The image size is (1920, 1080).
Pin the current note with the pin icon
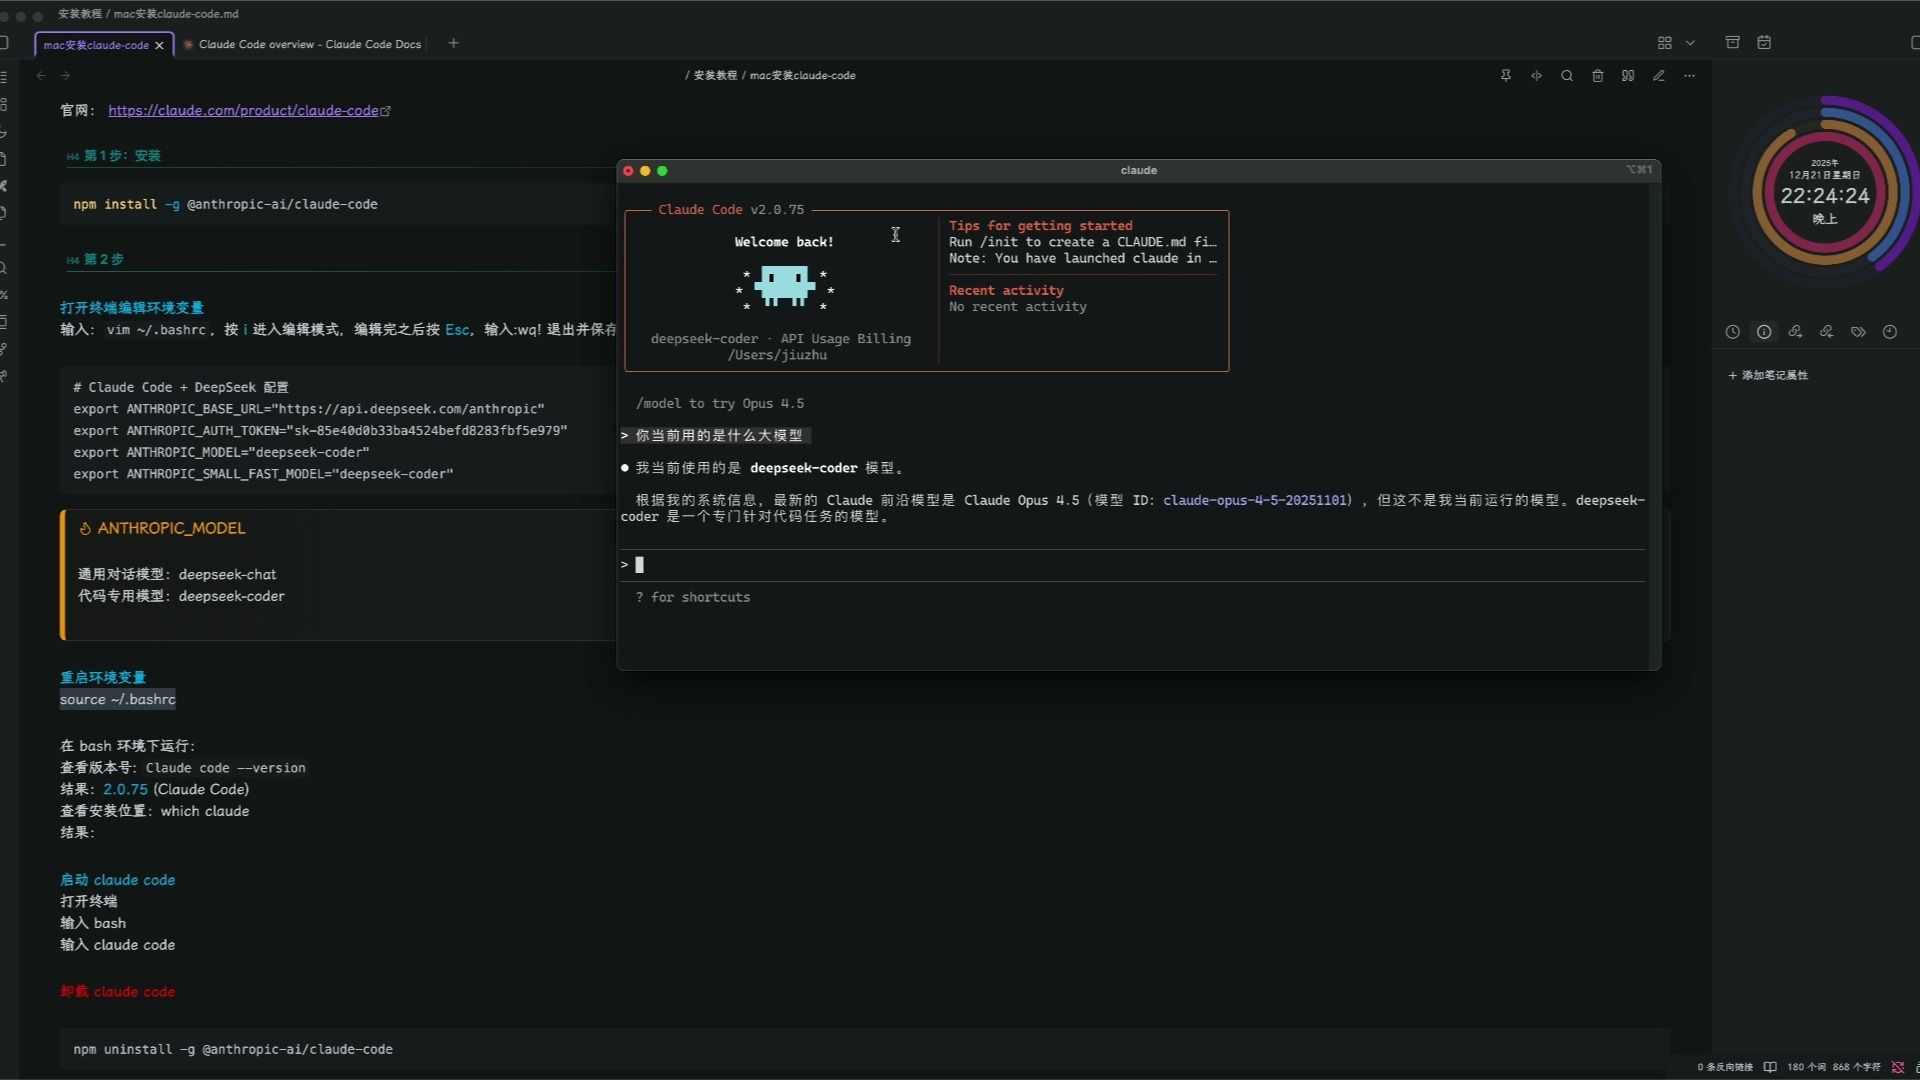pos(1506,76)
